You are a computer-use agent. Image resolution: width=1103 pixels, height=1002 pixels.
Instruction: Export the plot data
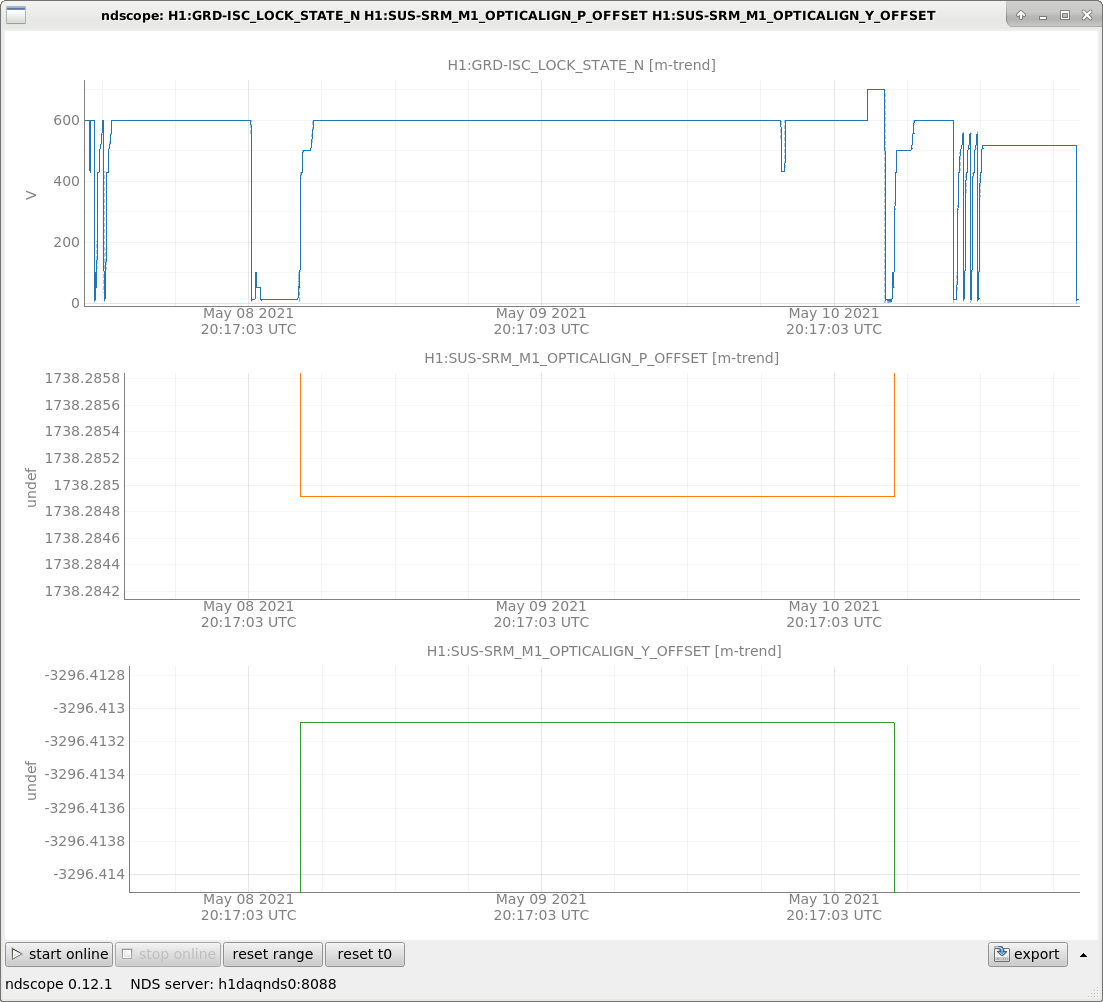[x=1028, y=954]
